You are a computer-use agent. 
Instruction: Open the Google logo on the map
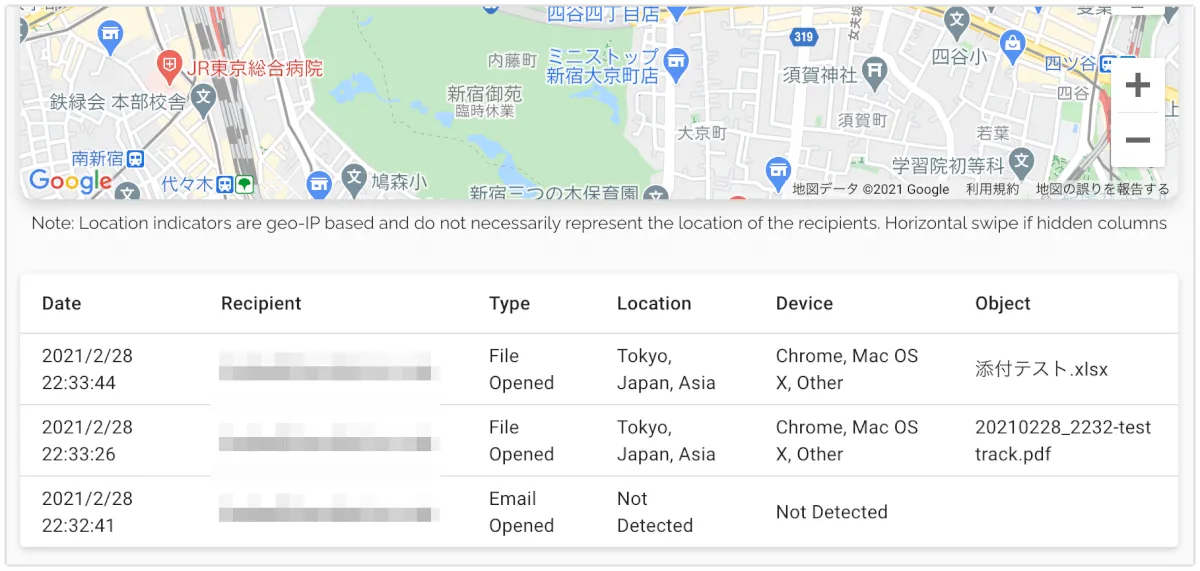click(70, 181)
